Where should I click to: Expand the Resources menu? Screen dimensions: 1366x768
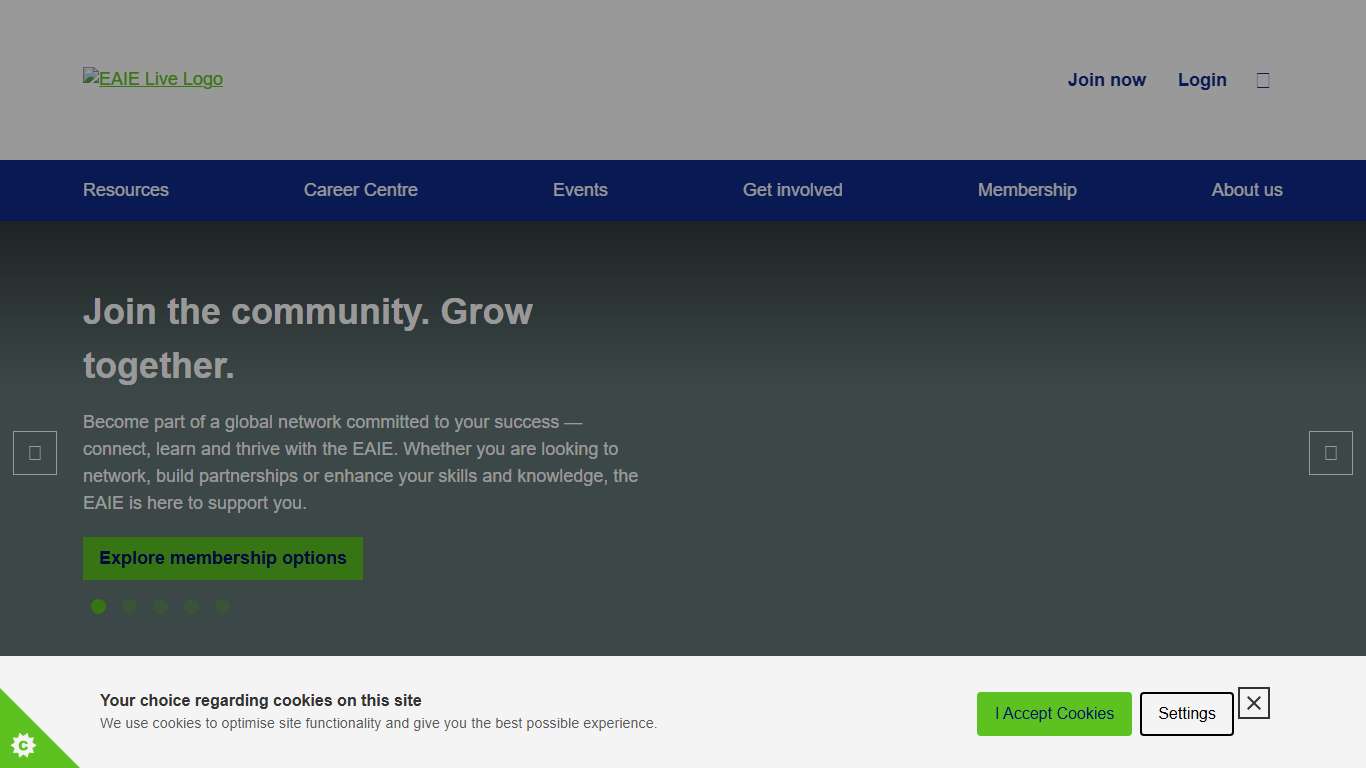click(126, 190)
